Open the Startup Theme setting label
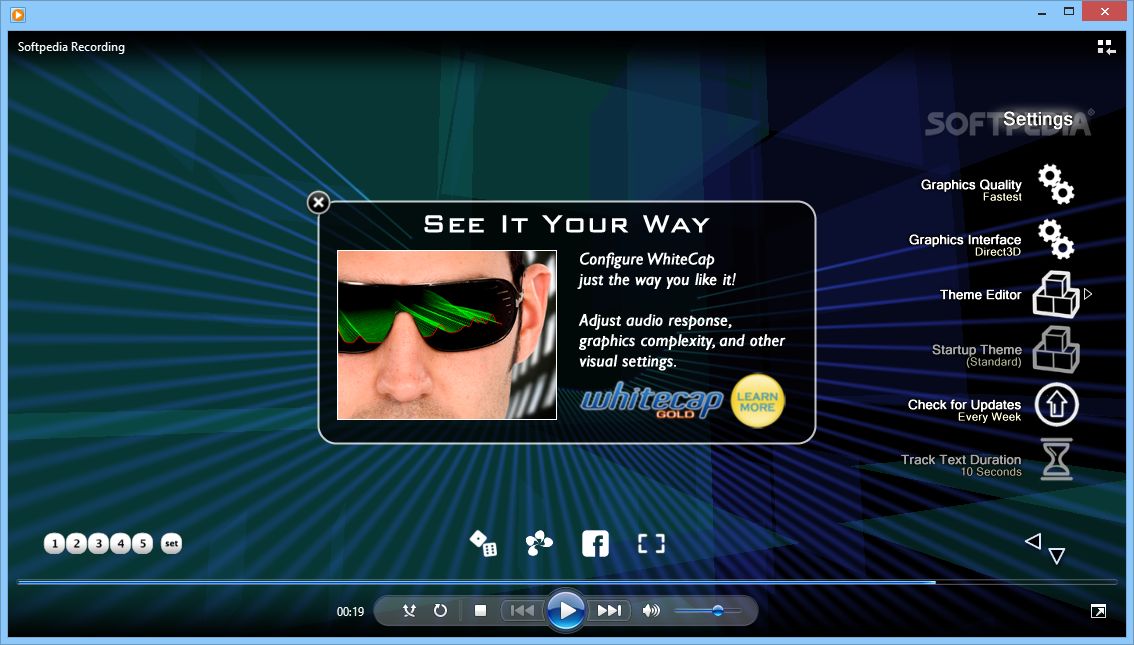Image resolution: width=1134 pixels, height=645 pixels. [976, 349]
